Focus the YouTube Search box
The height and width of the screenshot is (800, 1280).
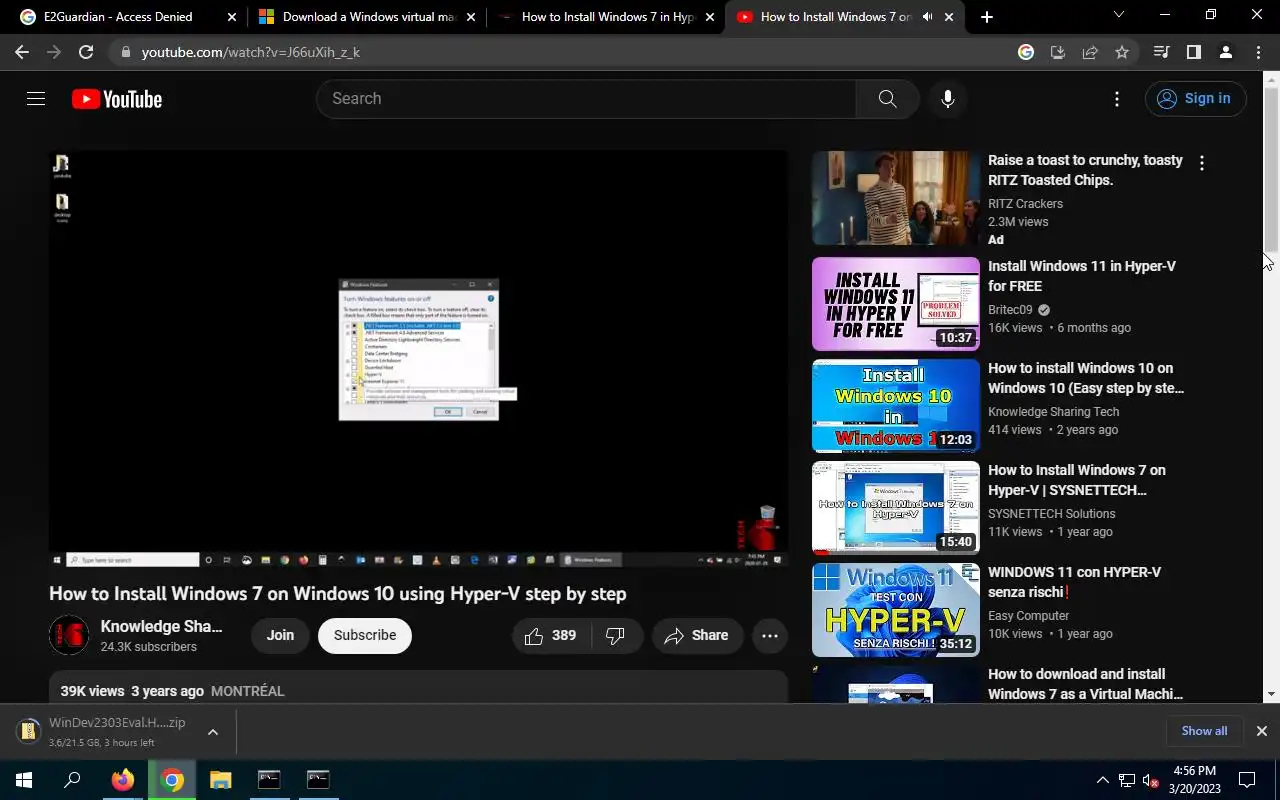click(x=586, y=99)
